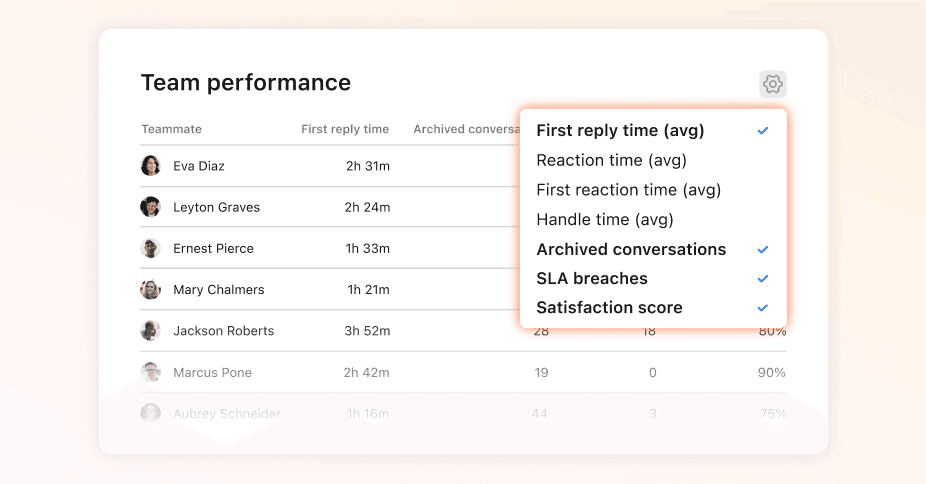Click Jackson Roberts's avatar photo

click(151, 331)
